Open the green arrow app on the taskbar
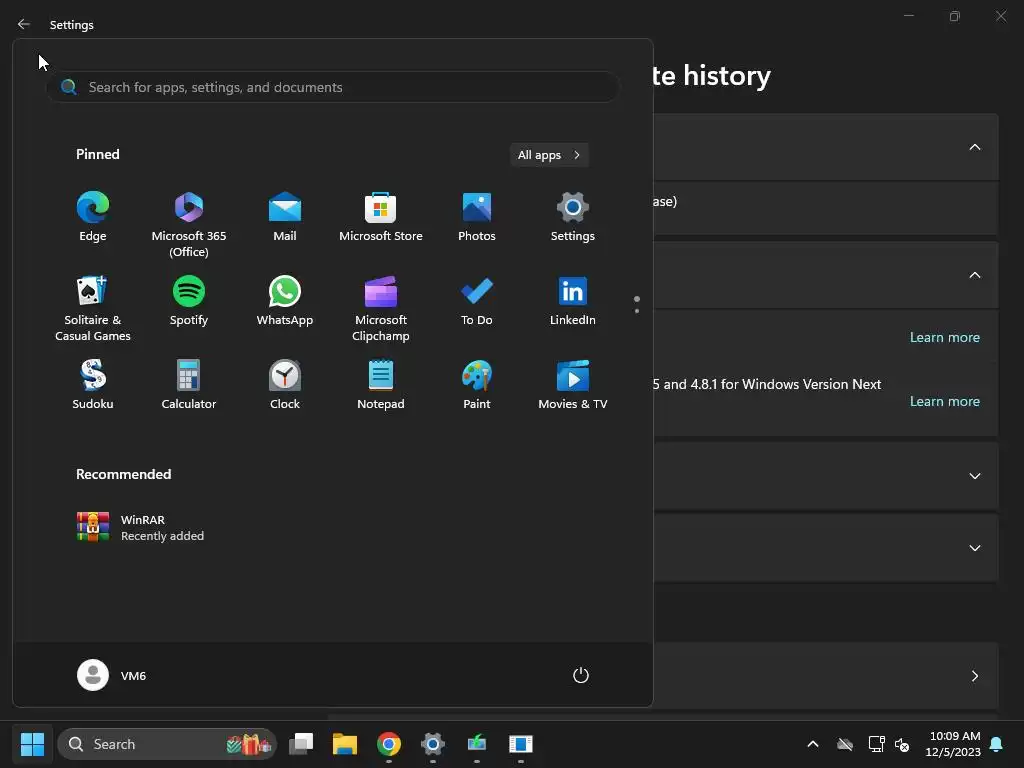 pos(477,744)
